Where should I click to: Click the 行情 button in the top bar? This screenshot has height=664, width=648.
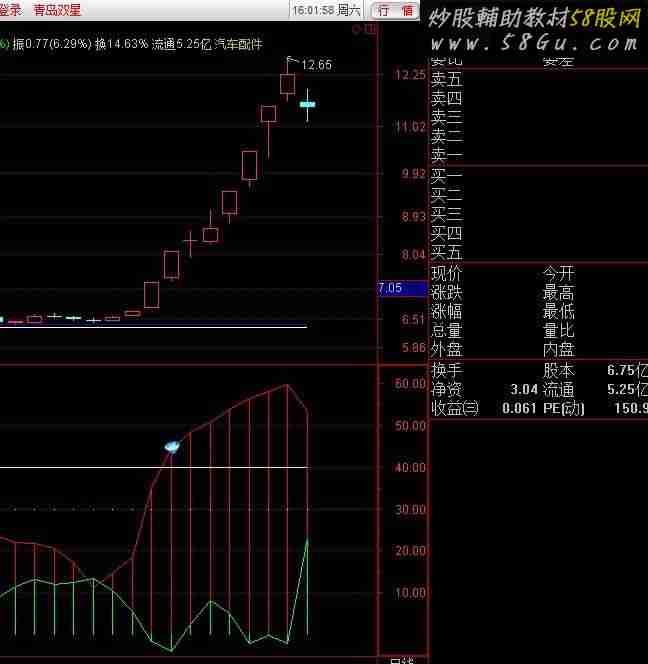pos(395,10)
